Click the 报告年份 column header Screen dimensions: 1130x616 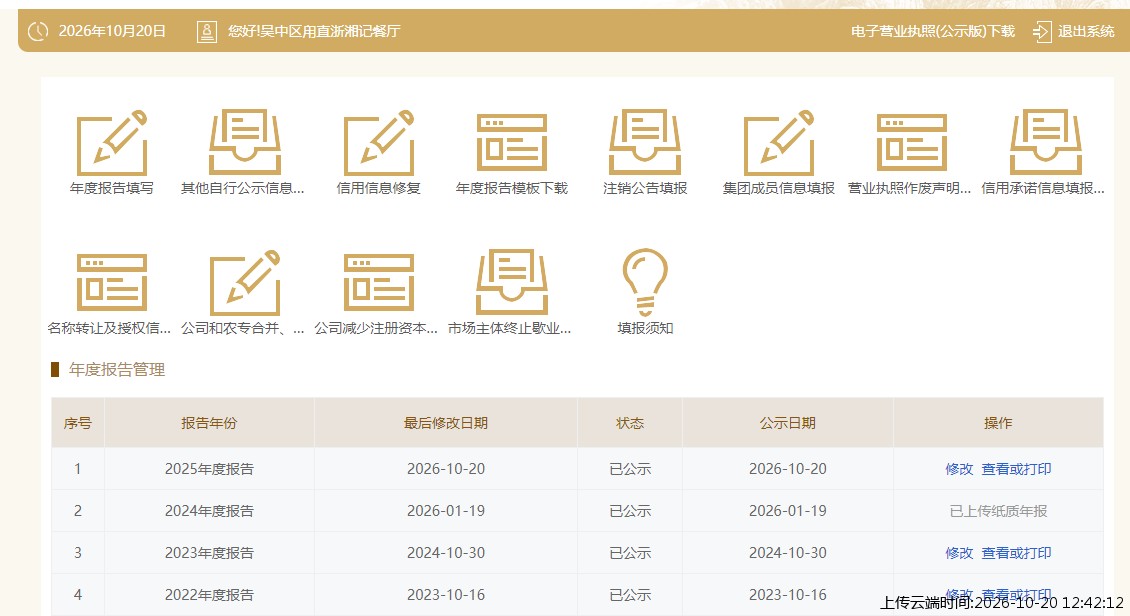pos(209,423)
